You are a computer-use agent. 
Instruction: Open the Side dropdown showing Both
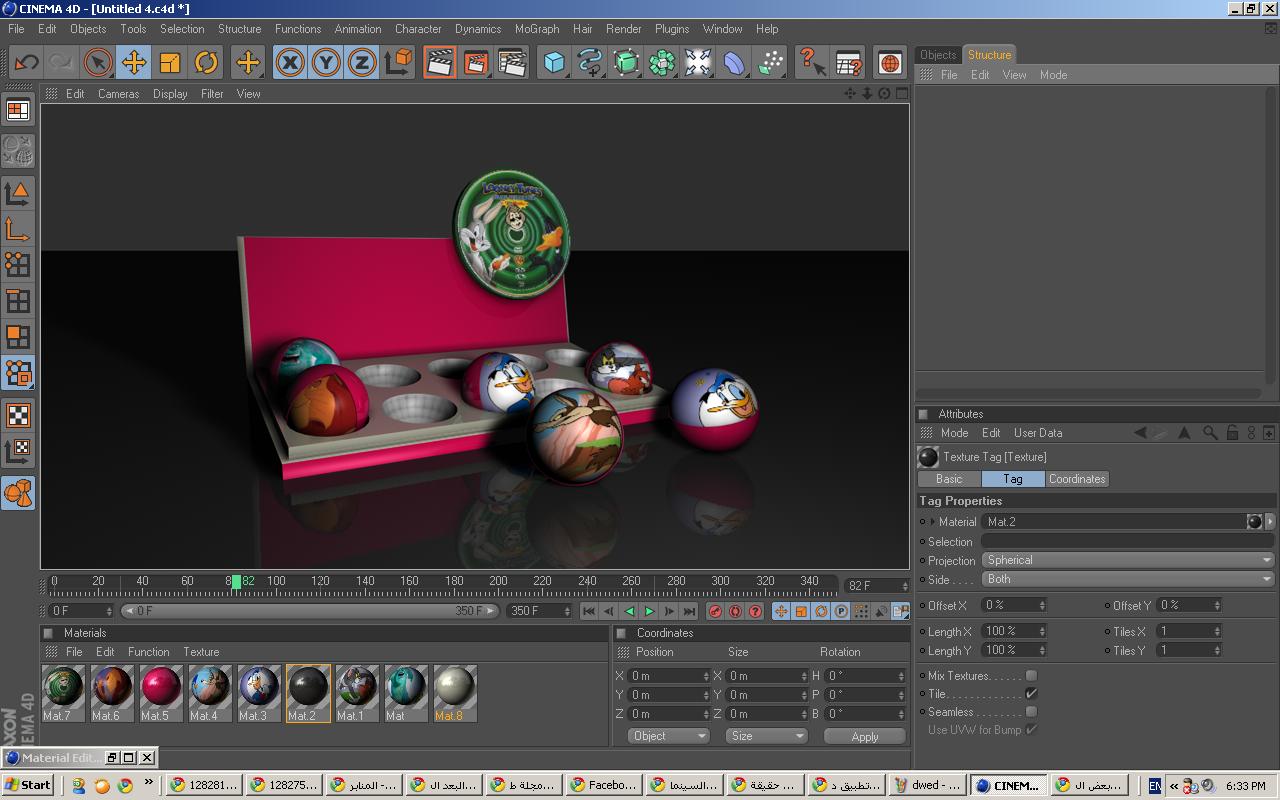pos(1128,579)
